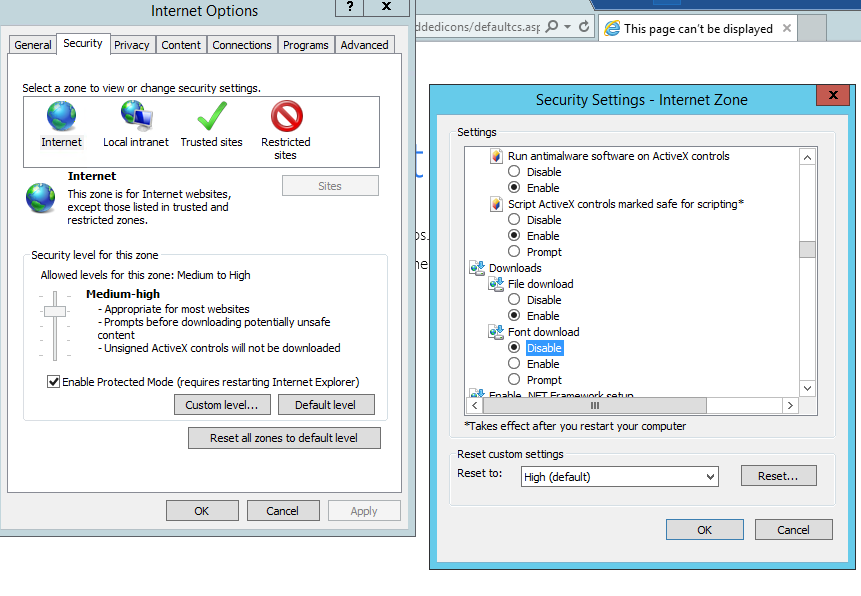Click the security level slider handle
Screen dimensions: 861x596
tap(55, 311)
